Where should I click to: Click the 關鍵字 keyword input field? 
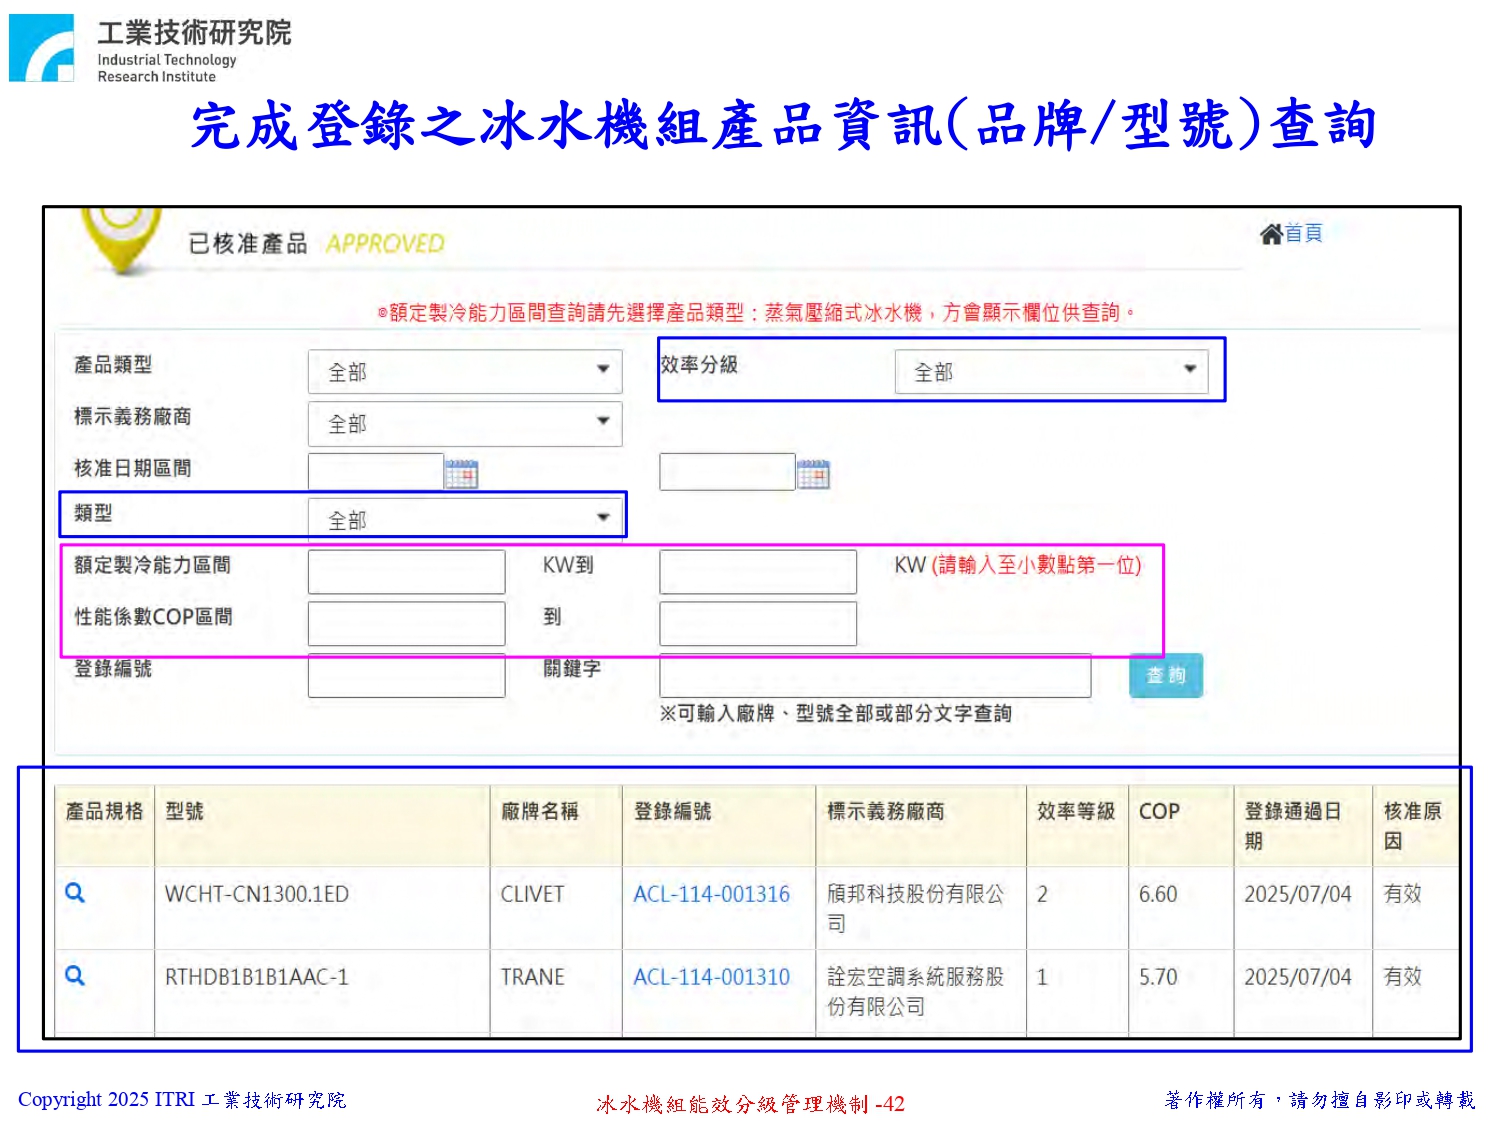coord(875,676)
